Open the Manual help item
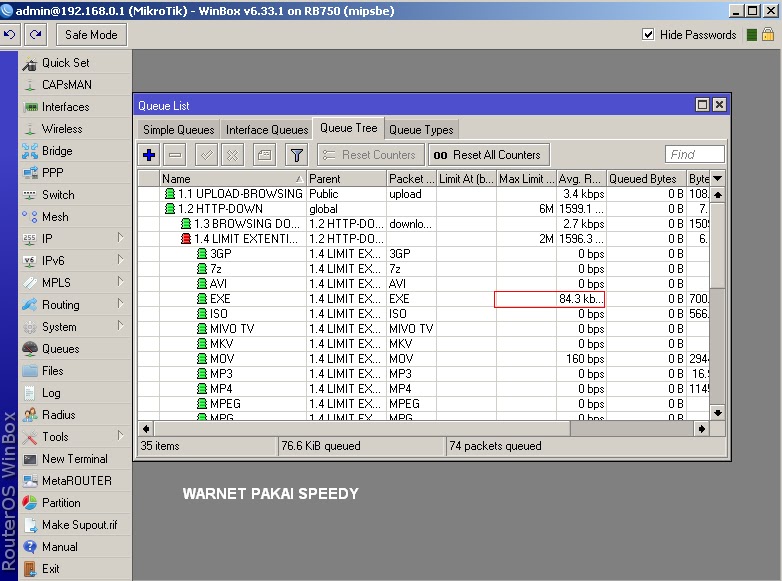782x581 pixels. [75, 546]
